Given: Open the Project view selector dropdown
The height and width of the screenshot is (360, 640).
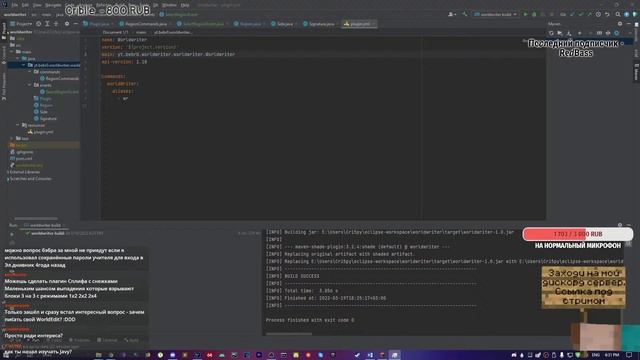Looking at the screenshot, I should pyautogui.click(x=21, y=24).
